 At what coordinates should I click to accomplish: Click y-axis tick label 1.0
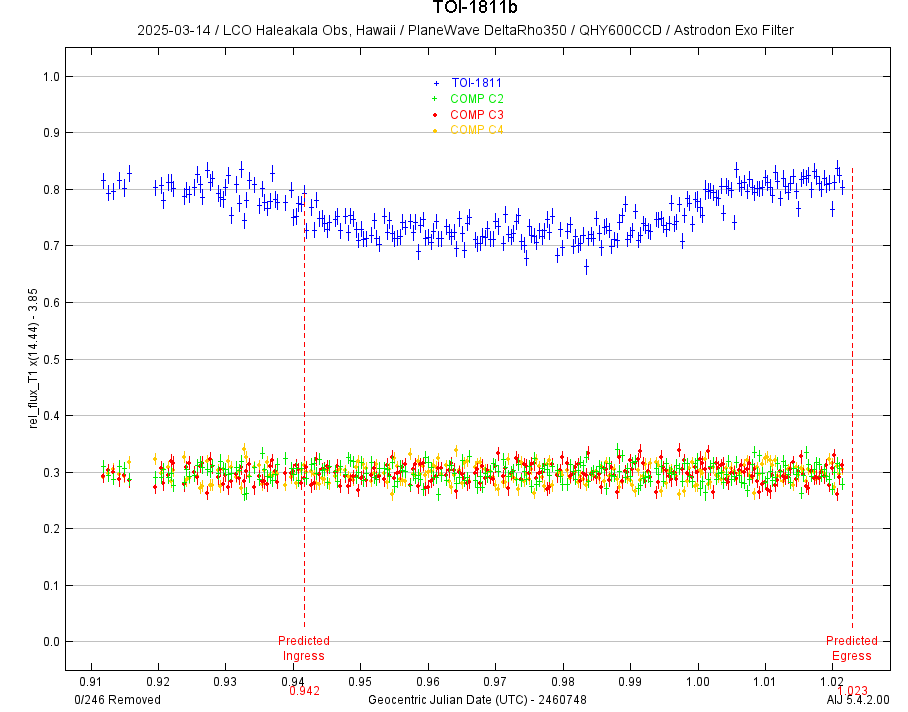52,76
